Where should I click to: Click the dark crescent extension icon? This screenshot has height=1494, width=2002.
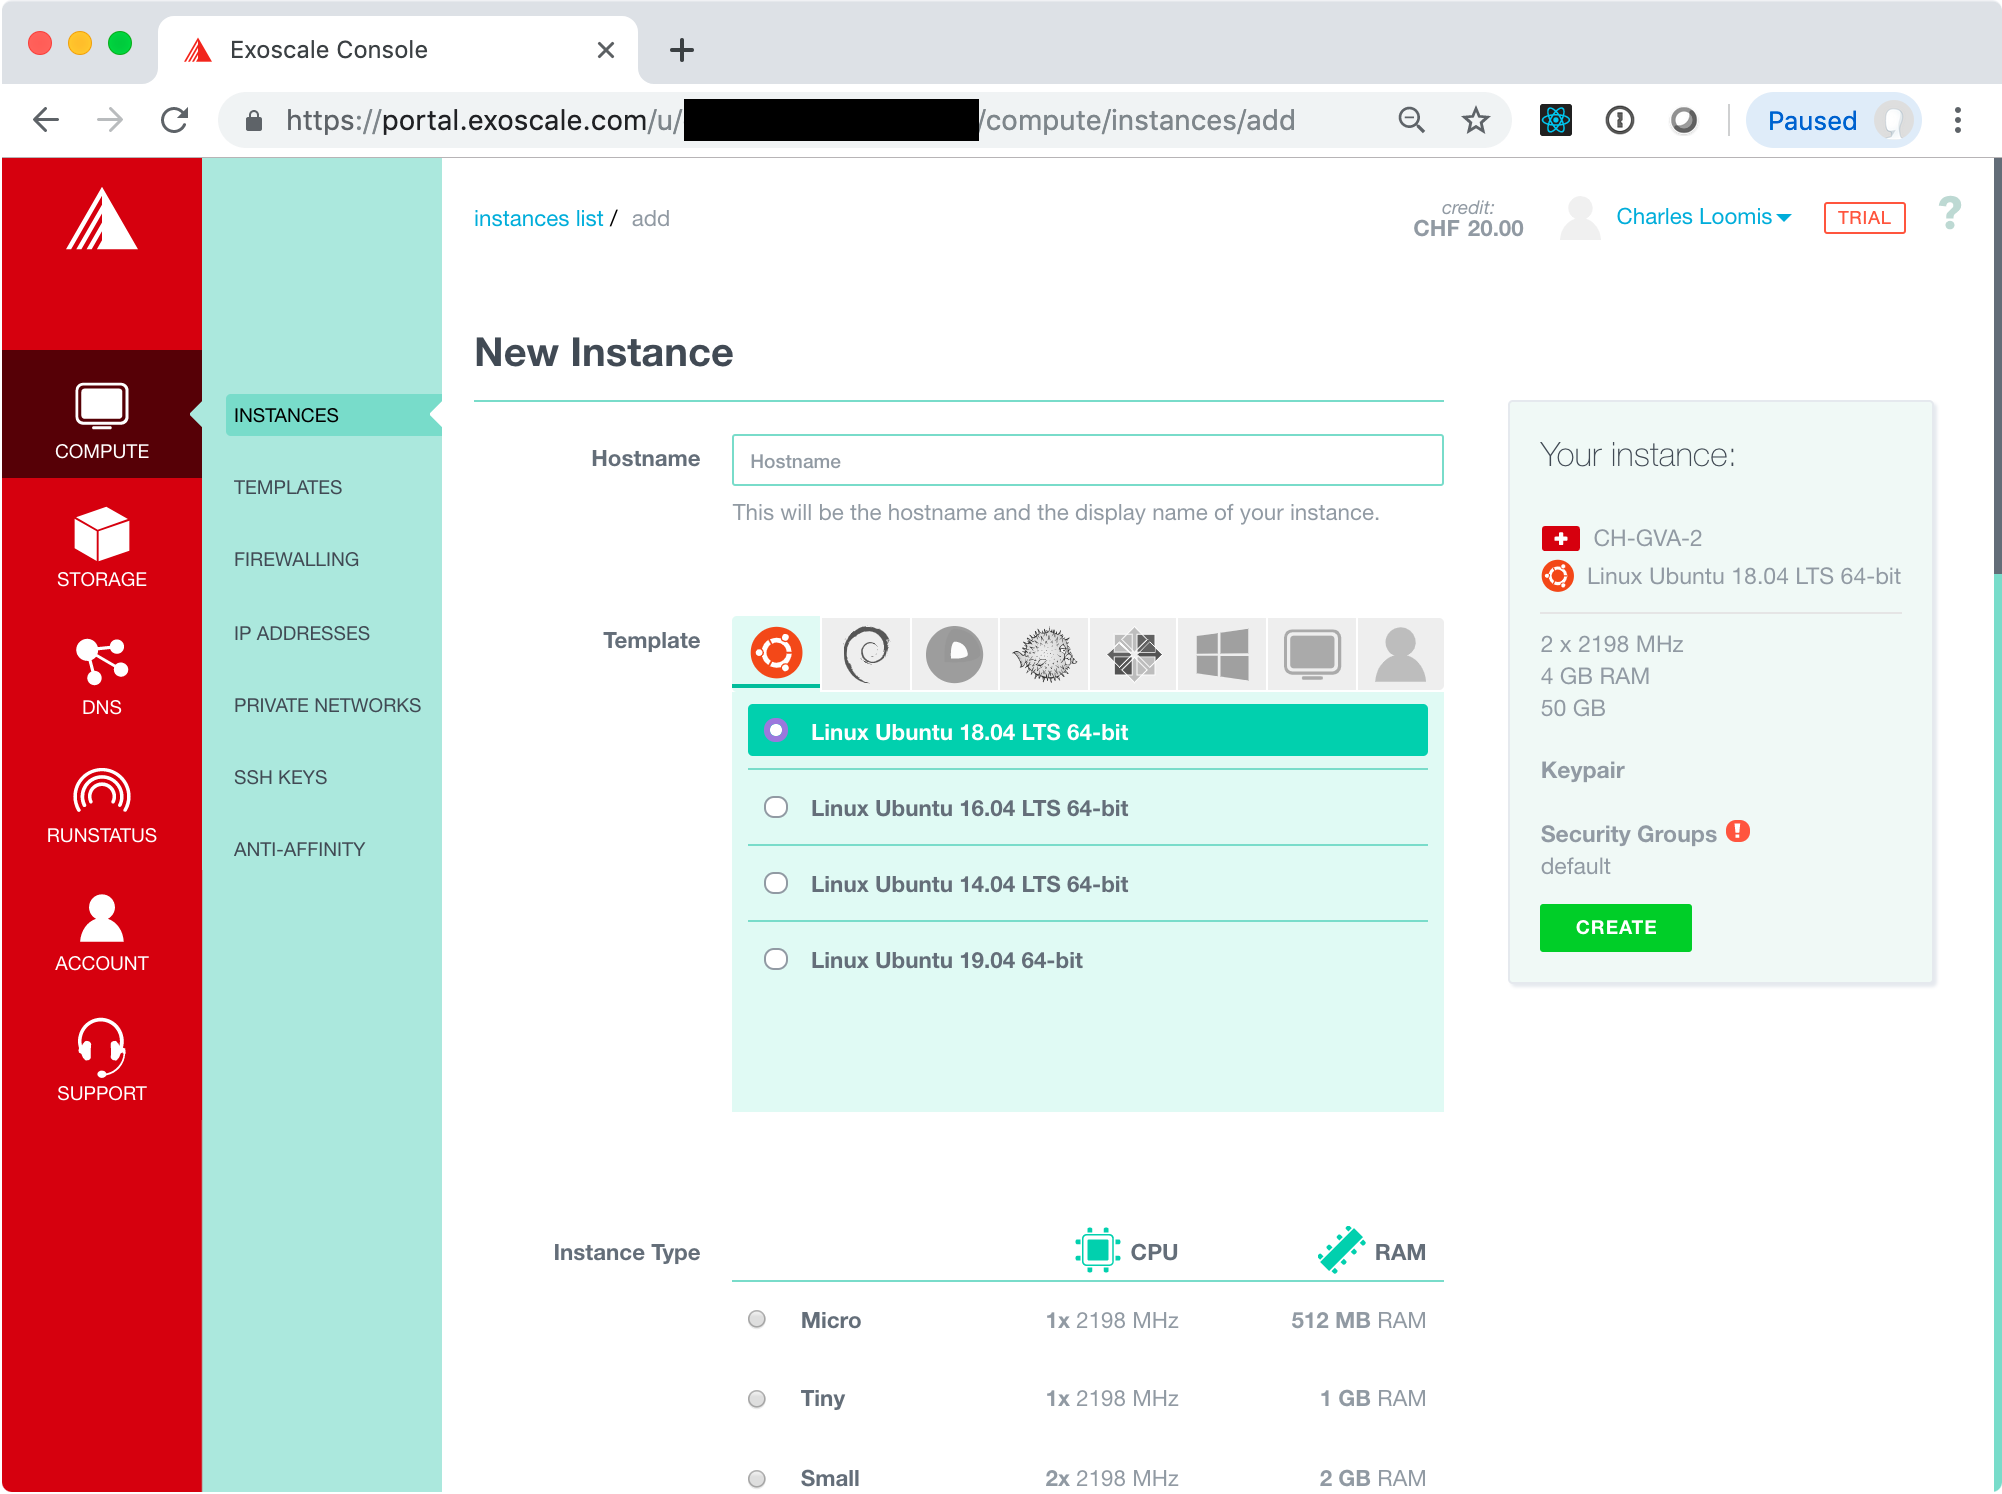click(1684, 120)
